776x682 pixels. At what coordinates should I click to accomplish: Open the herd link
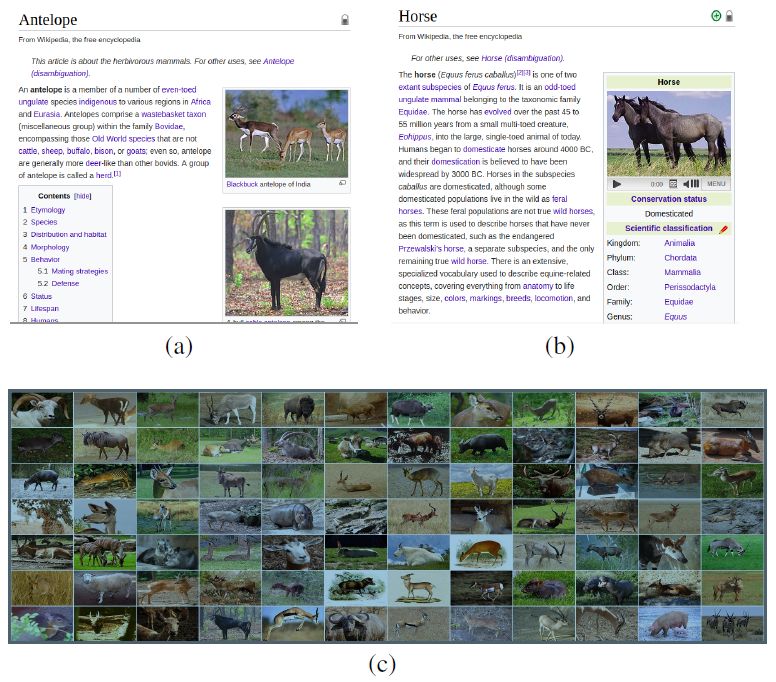tap(103, 175)
